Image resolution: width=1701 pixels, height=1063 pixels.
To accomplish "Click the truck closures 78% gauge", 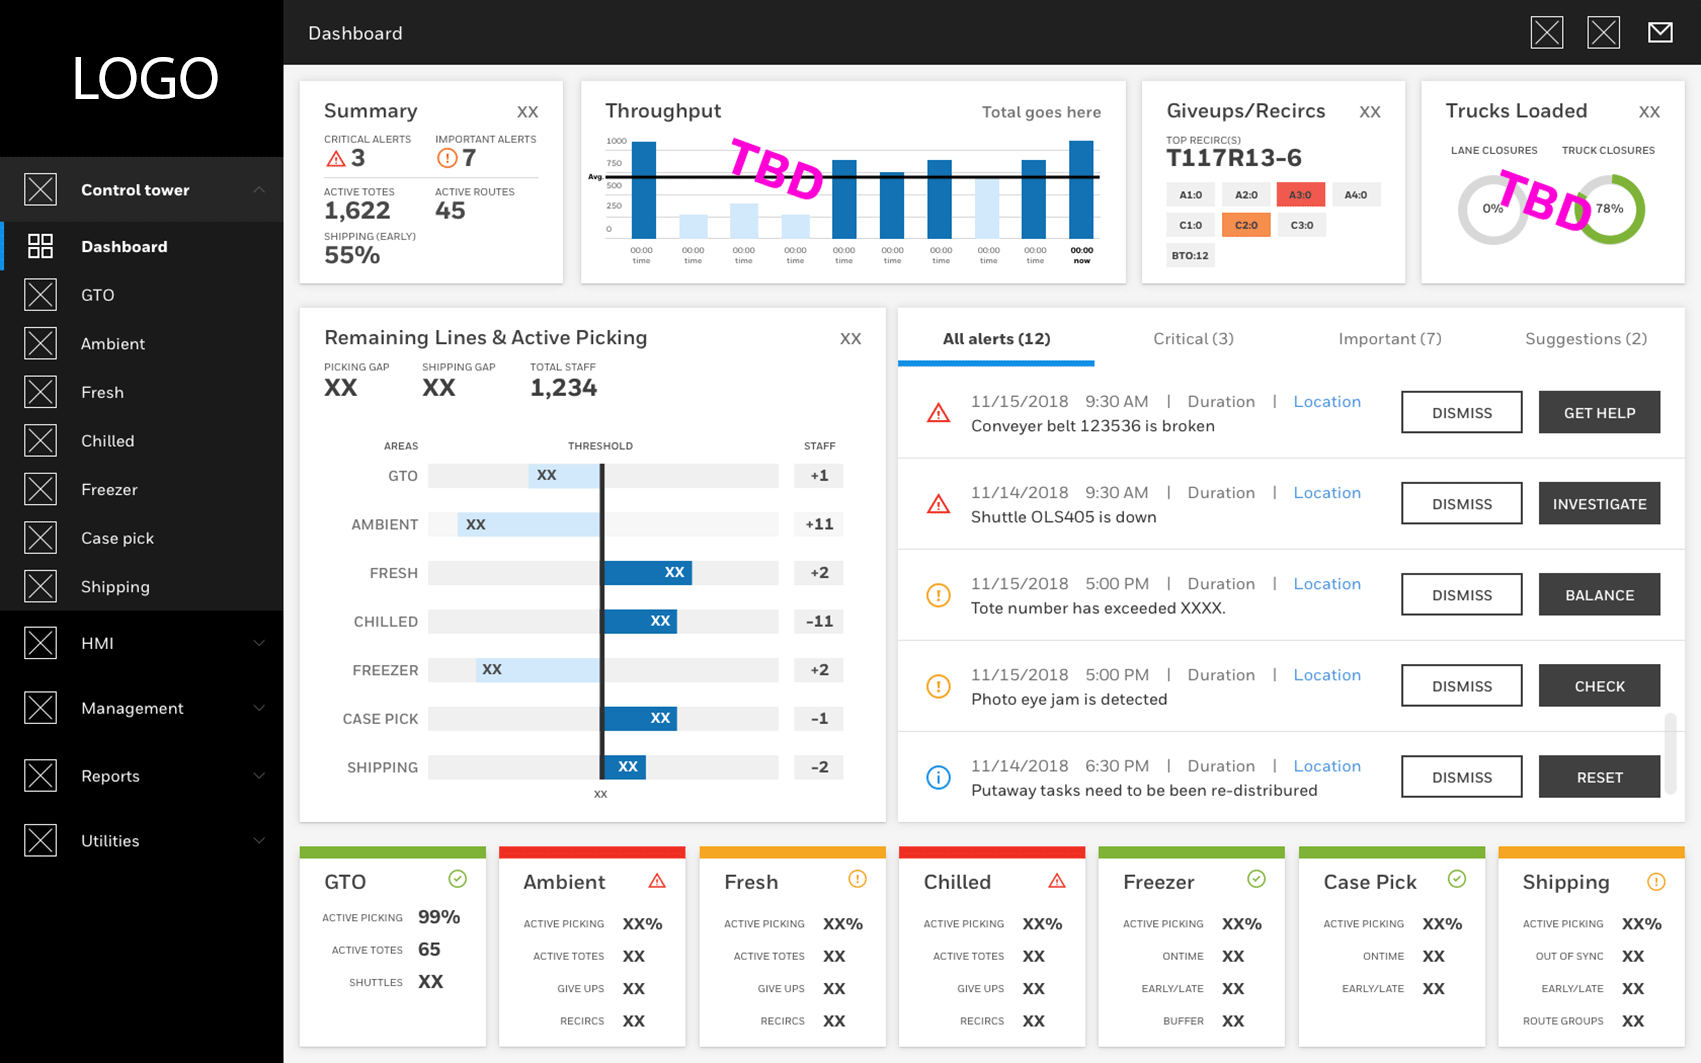I will [x=1609, y=209].
